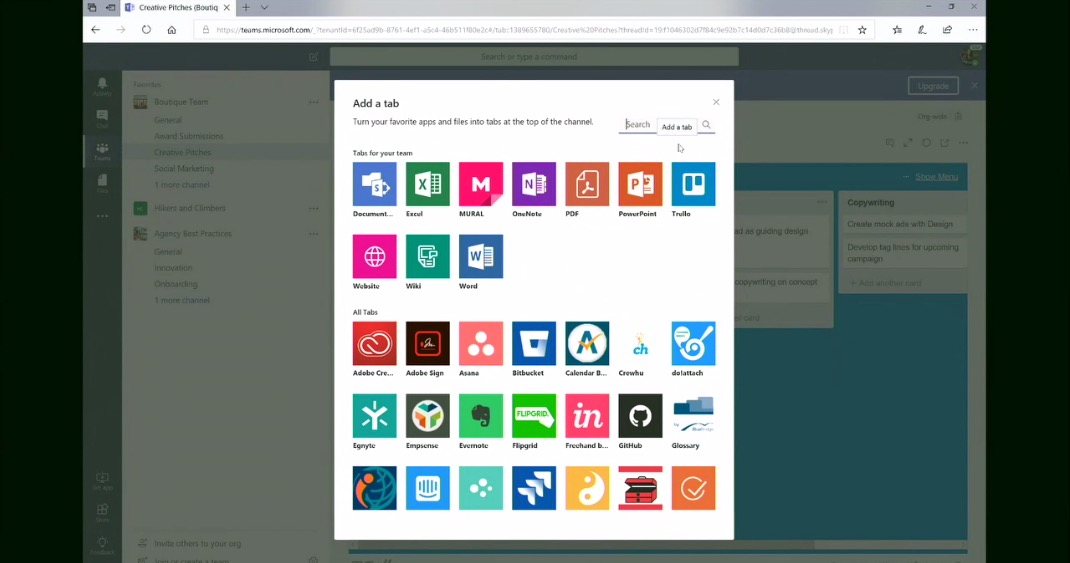This screenshot has height=563, width=1070.
Task: Add a Word tab
Action: (480, 257)
